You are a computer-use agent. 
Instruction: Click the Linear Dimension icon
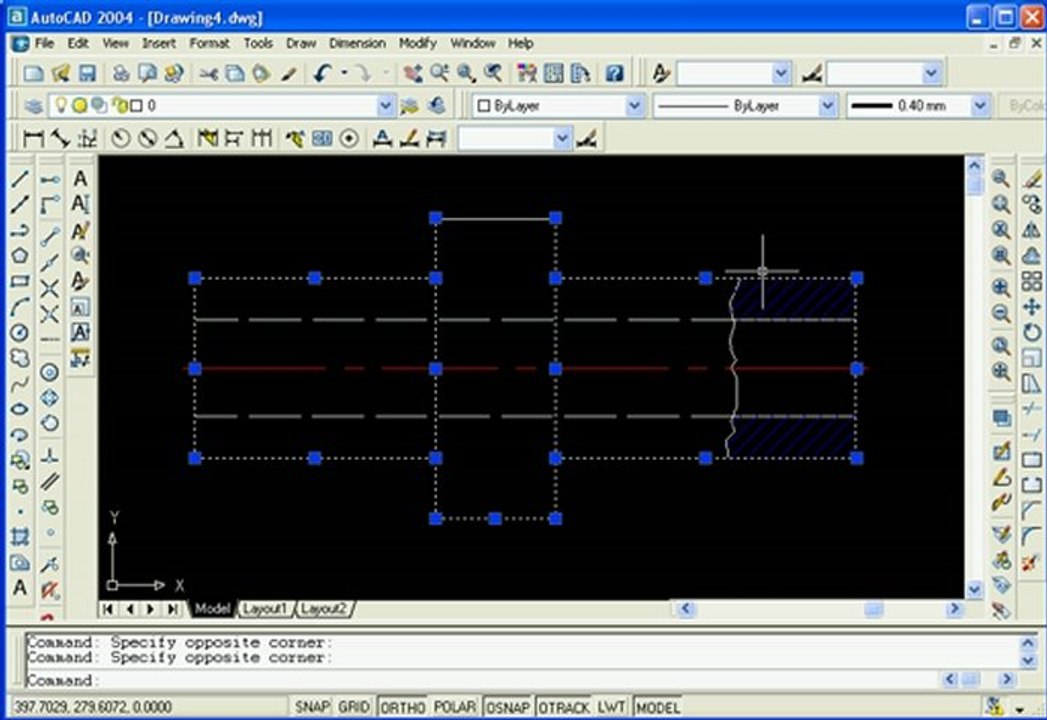(33, 138)
